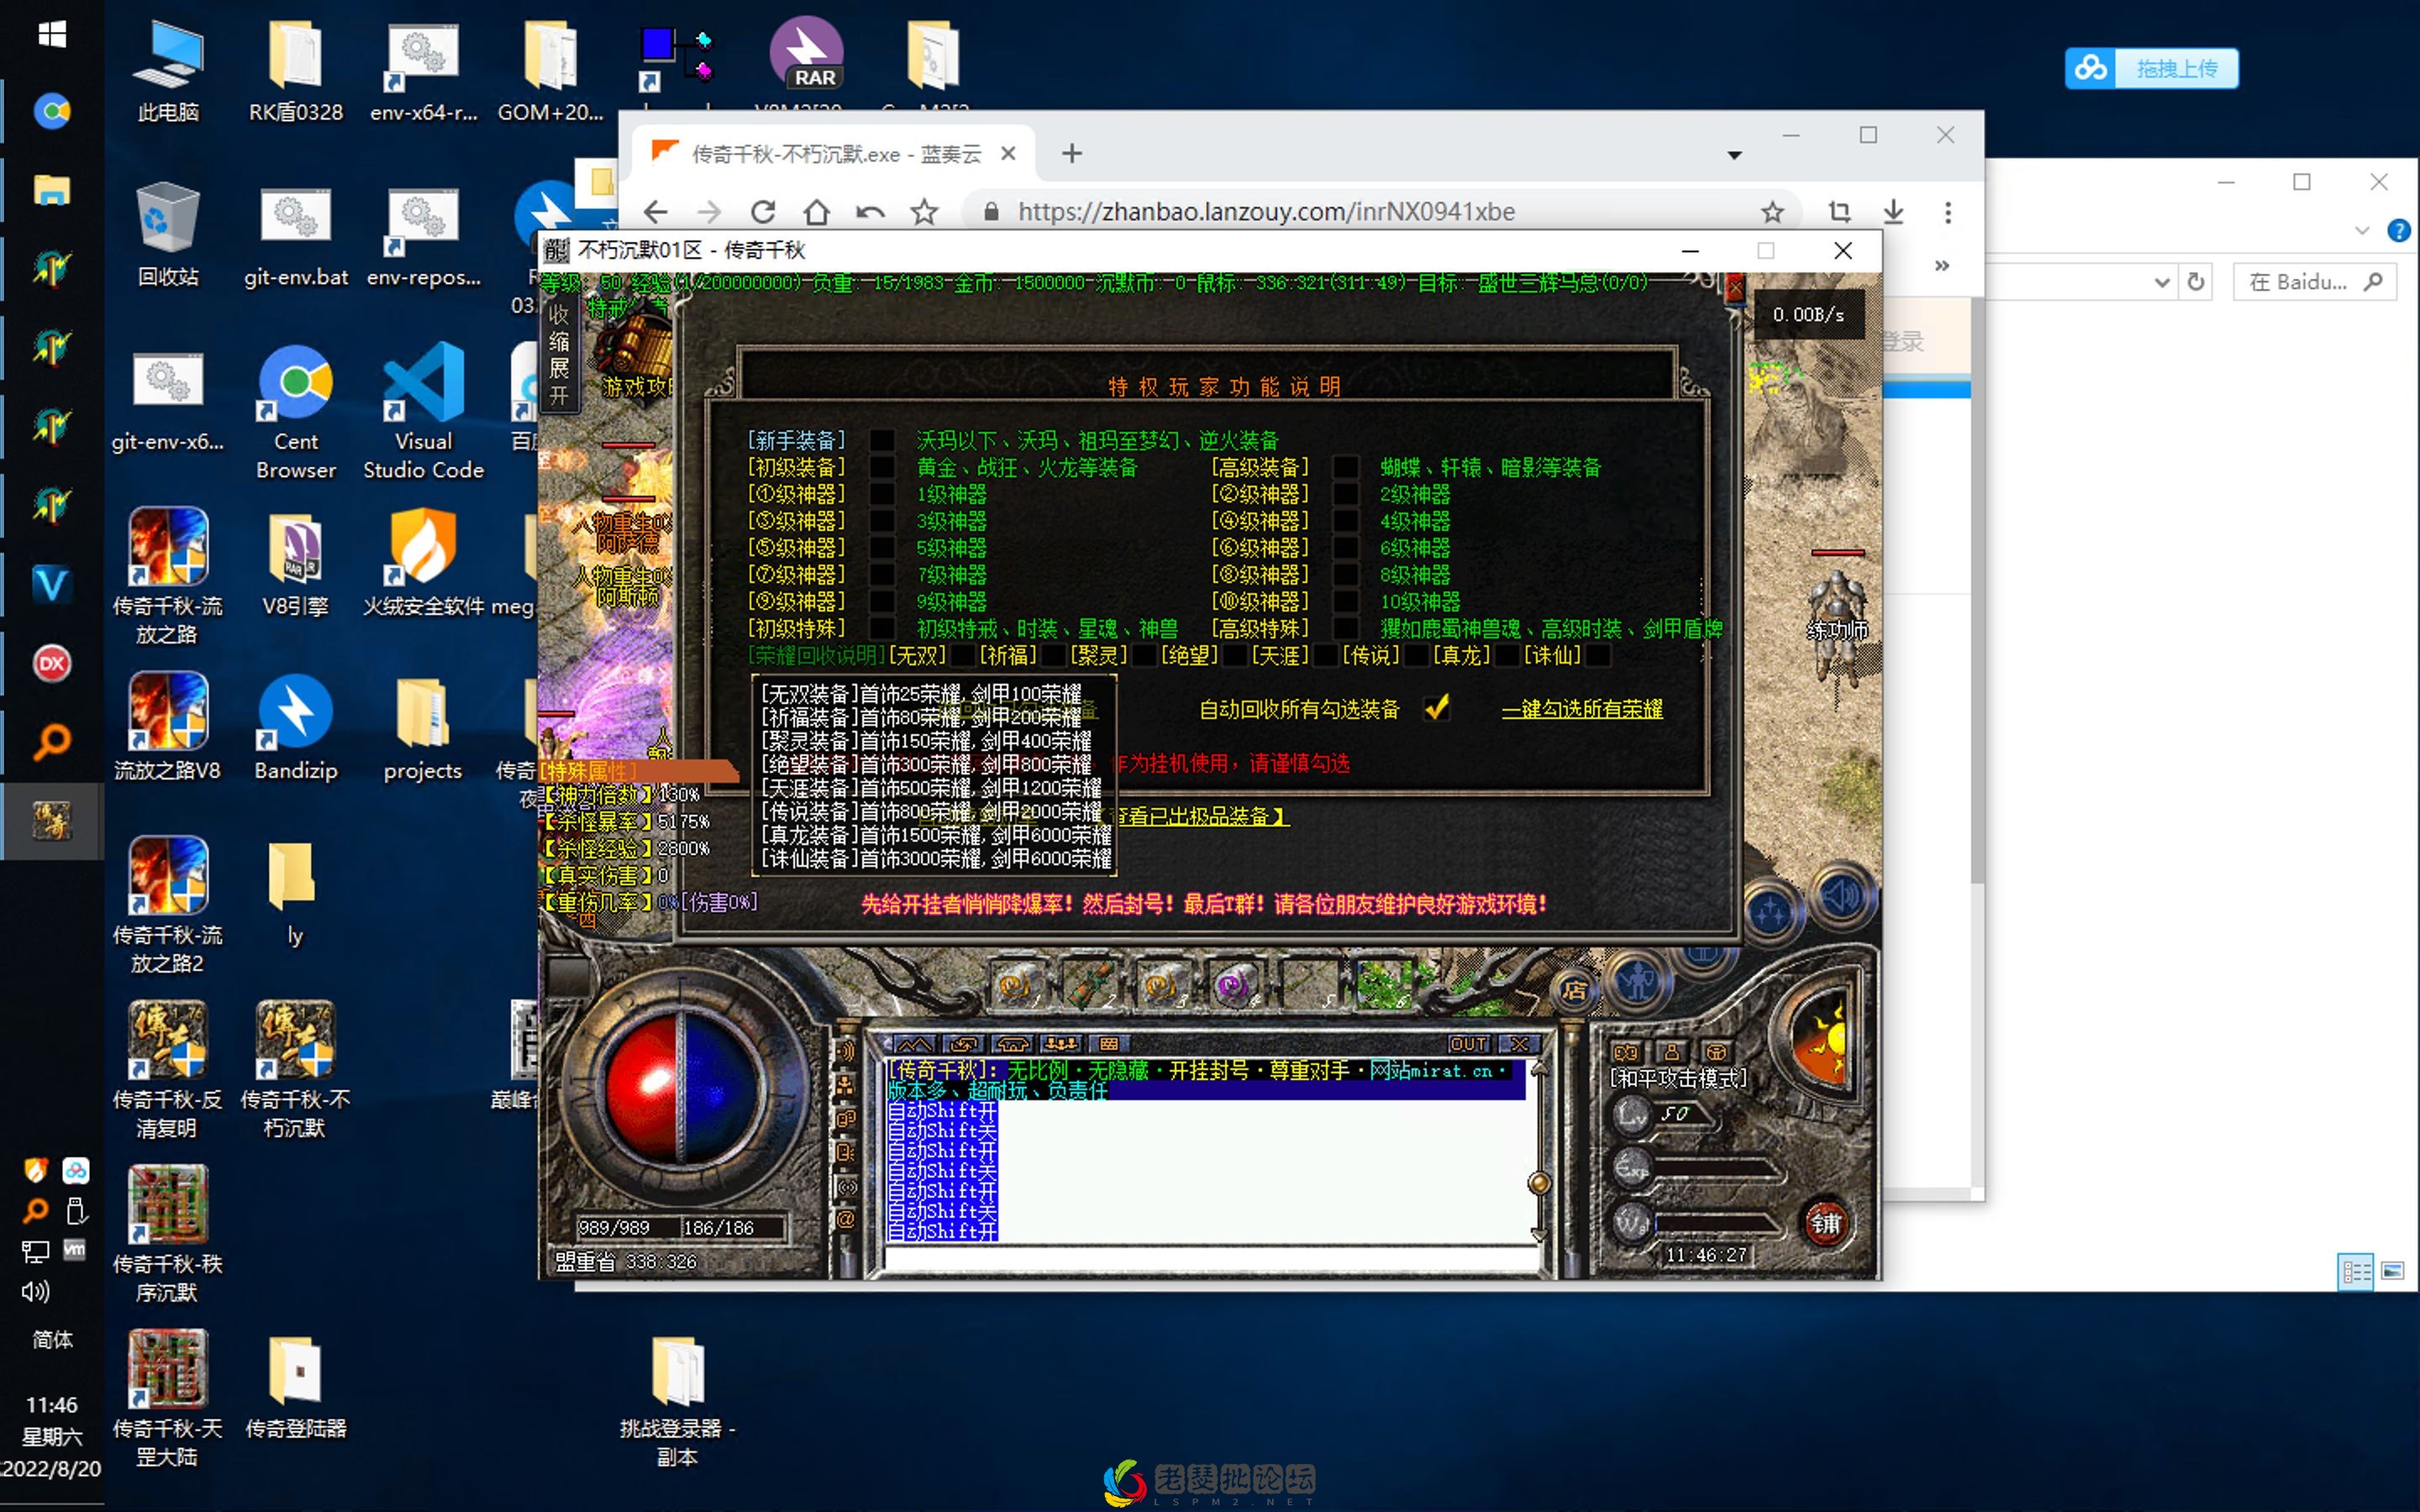Tick the 无双 glory recycle checkbox
2420x1512 pixels.
point(961,655)
